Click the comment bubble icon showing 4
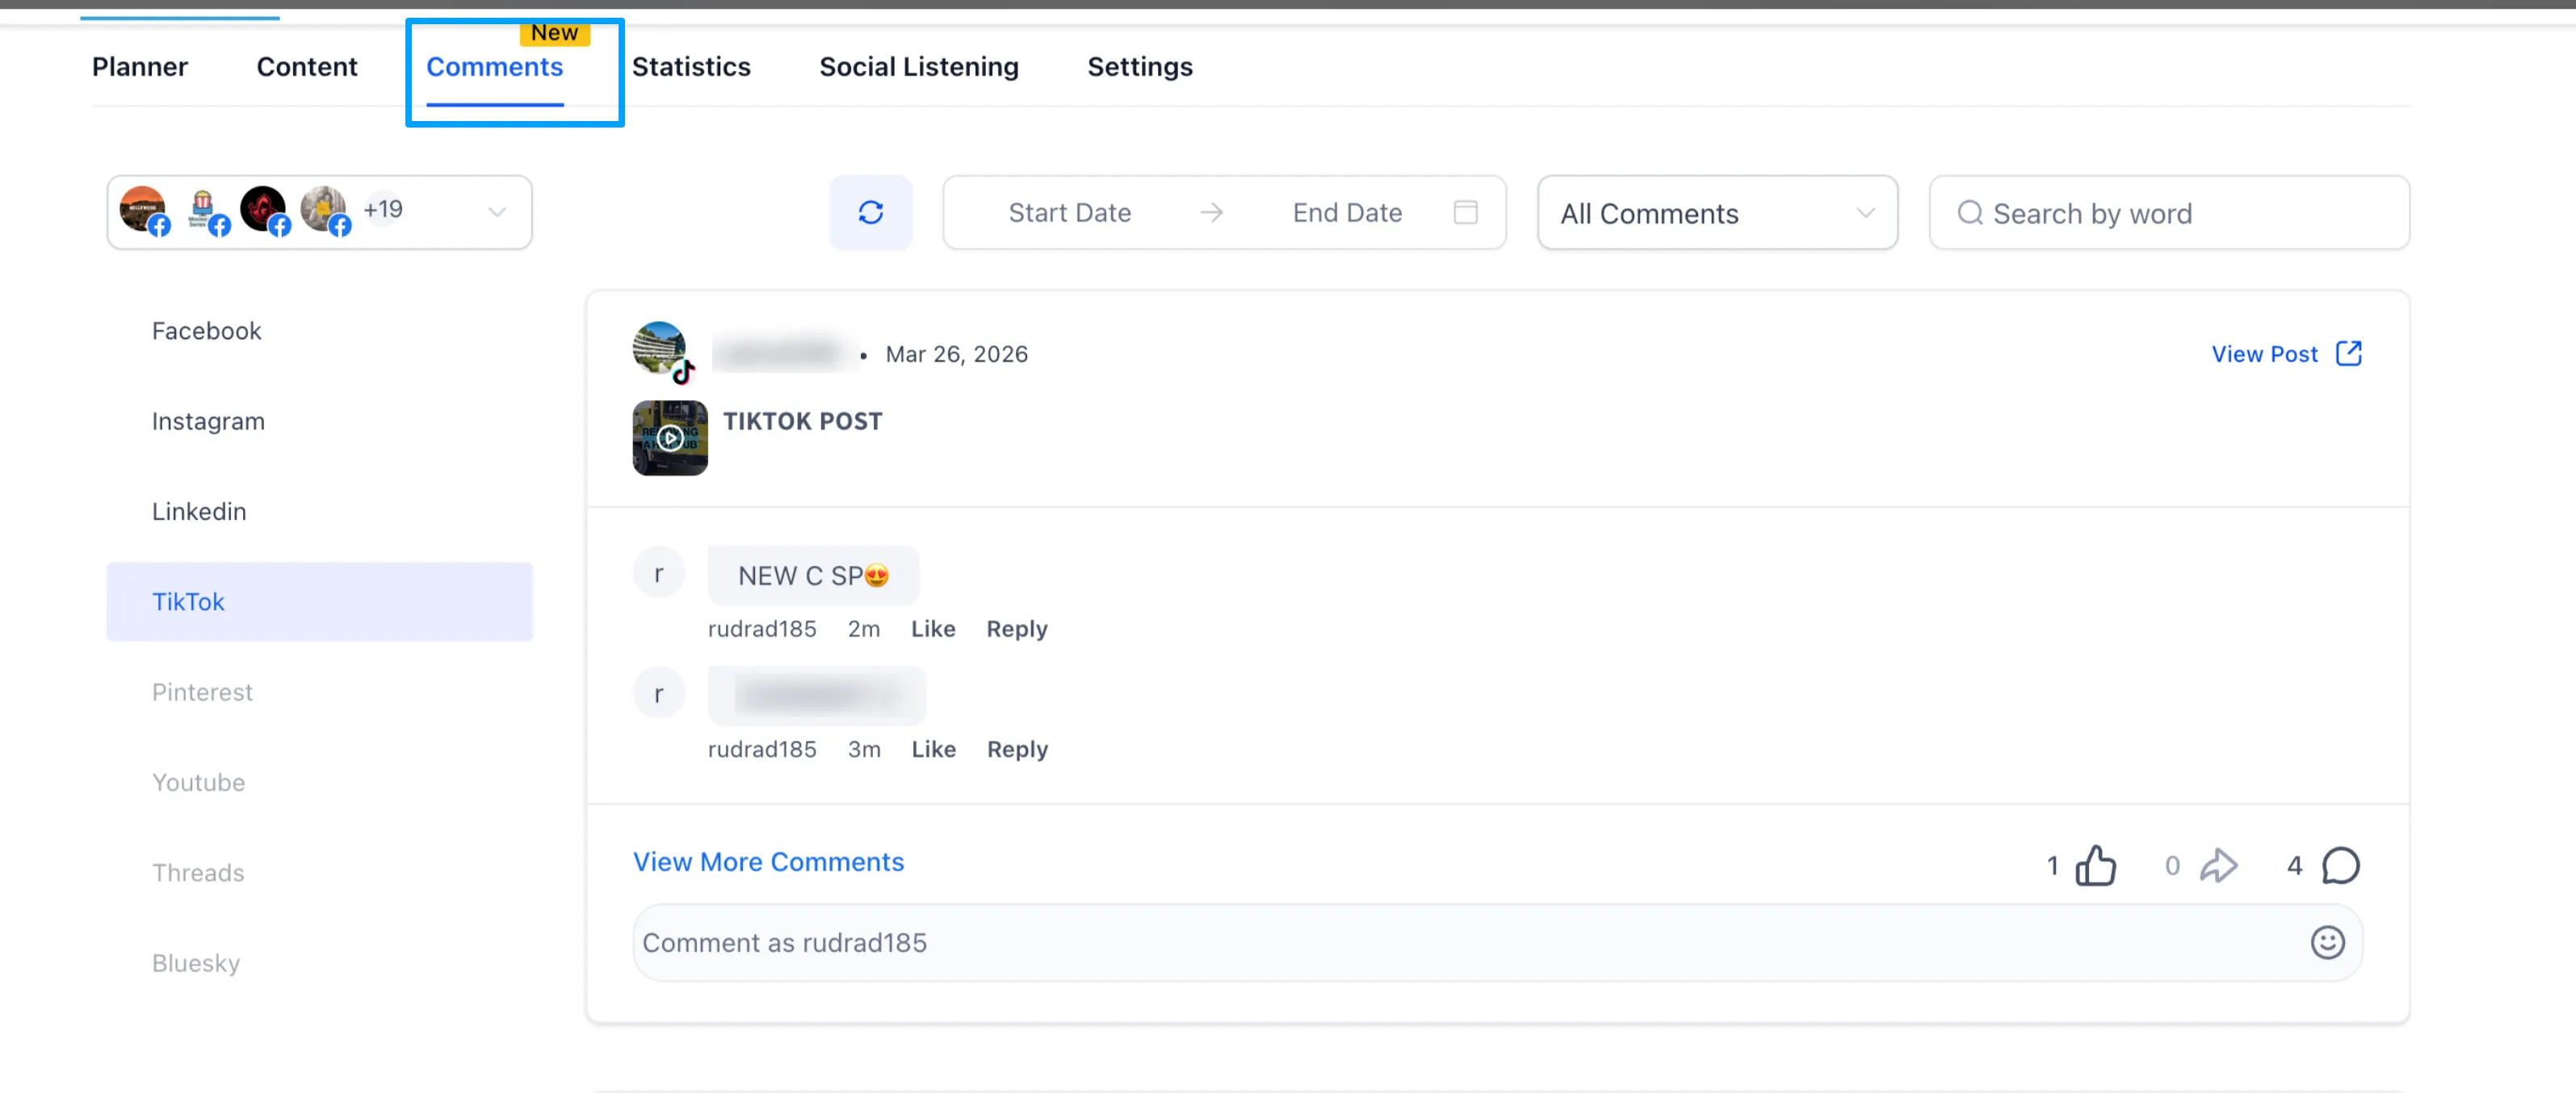Viewport: 2576px width, 1093px height. pos(2341,866)
